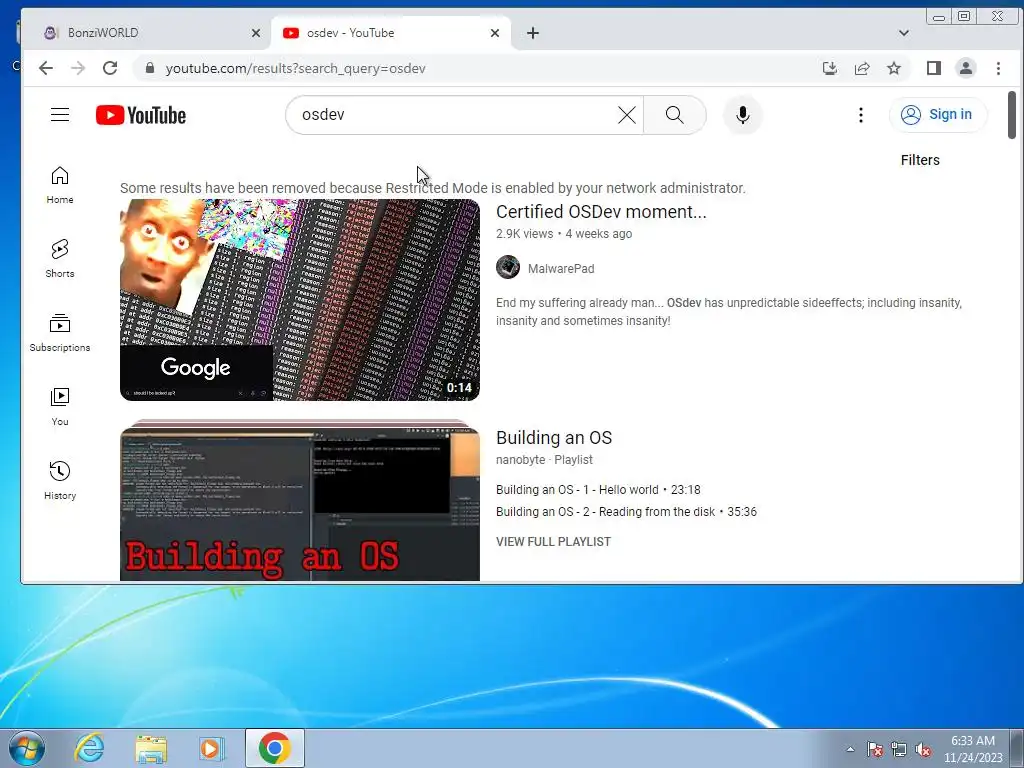Close the BonziWORLD tab
The height and width of the screenshot is (768, 1024).
256,33
